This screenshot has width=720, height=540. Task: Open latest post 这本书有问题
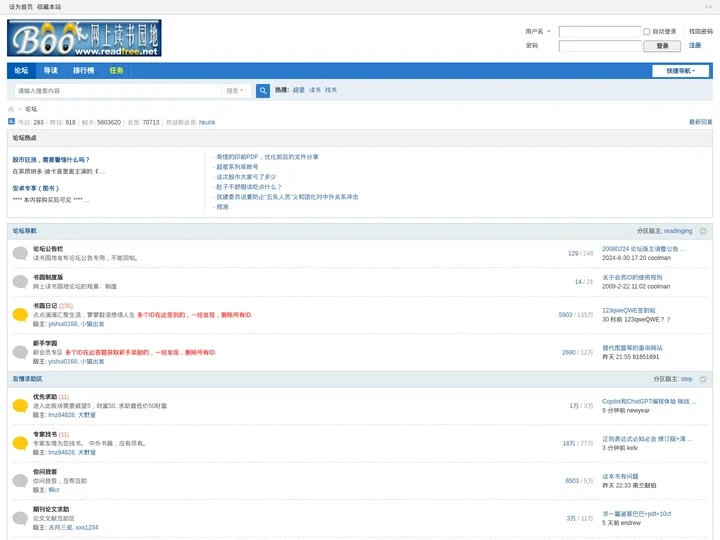click(x=620, y=477)
